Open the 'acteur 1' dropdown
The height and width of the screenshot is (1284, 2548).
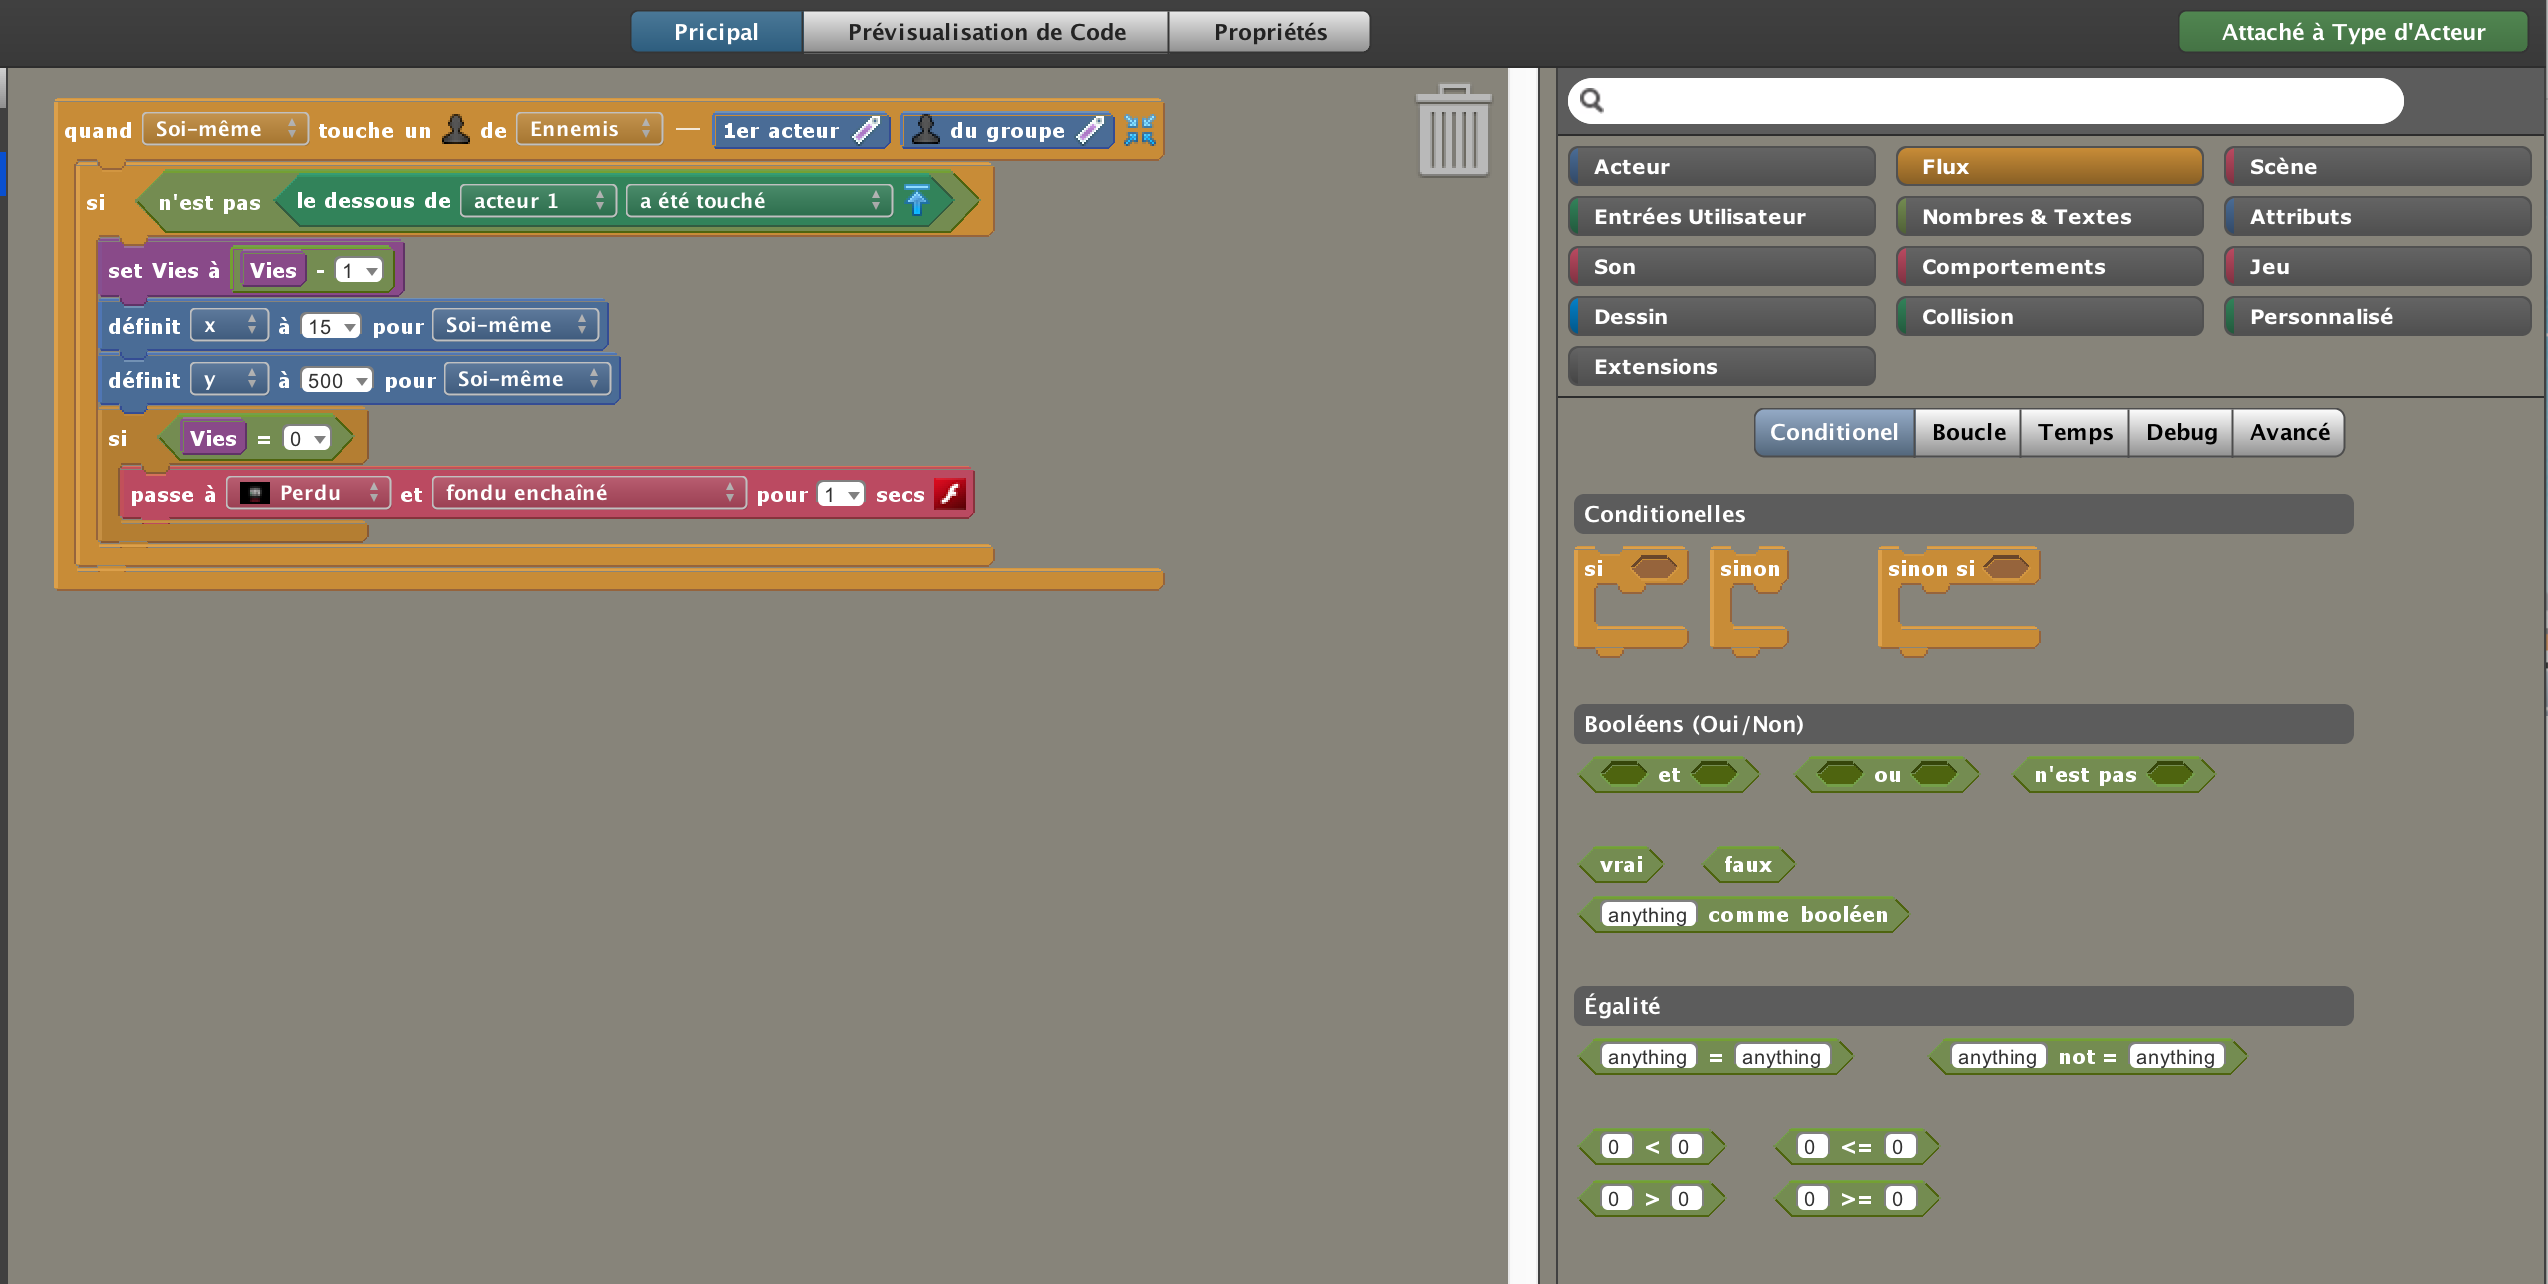[x=538, y=201]
